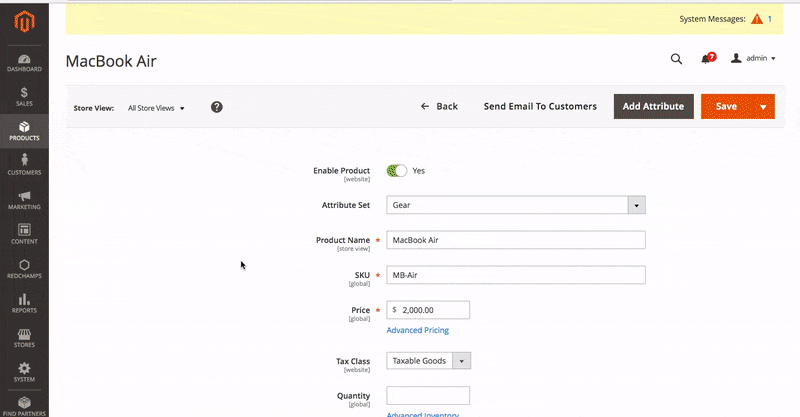800x417 pixels.
Task: Click the Store View label text
Action: 94,108
